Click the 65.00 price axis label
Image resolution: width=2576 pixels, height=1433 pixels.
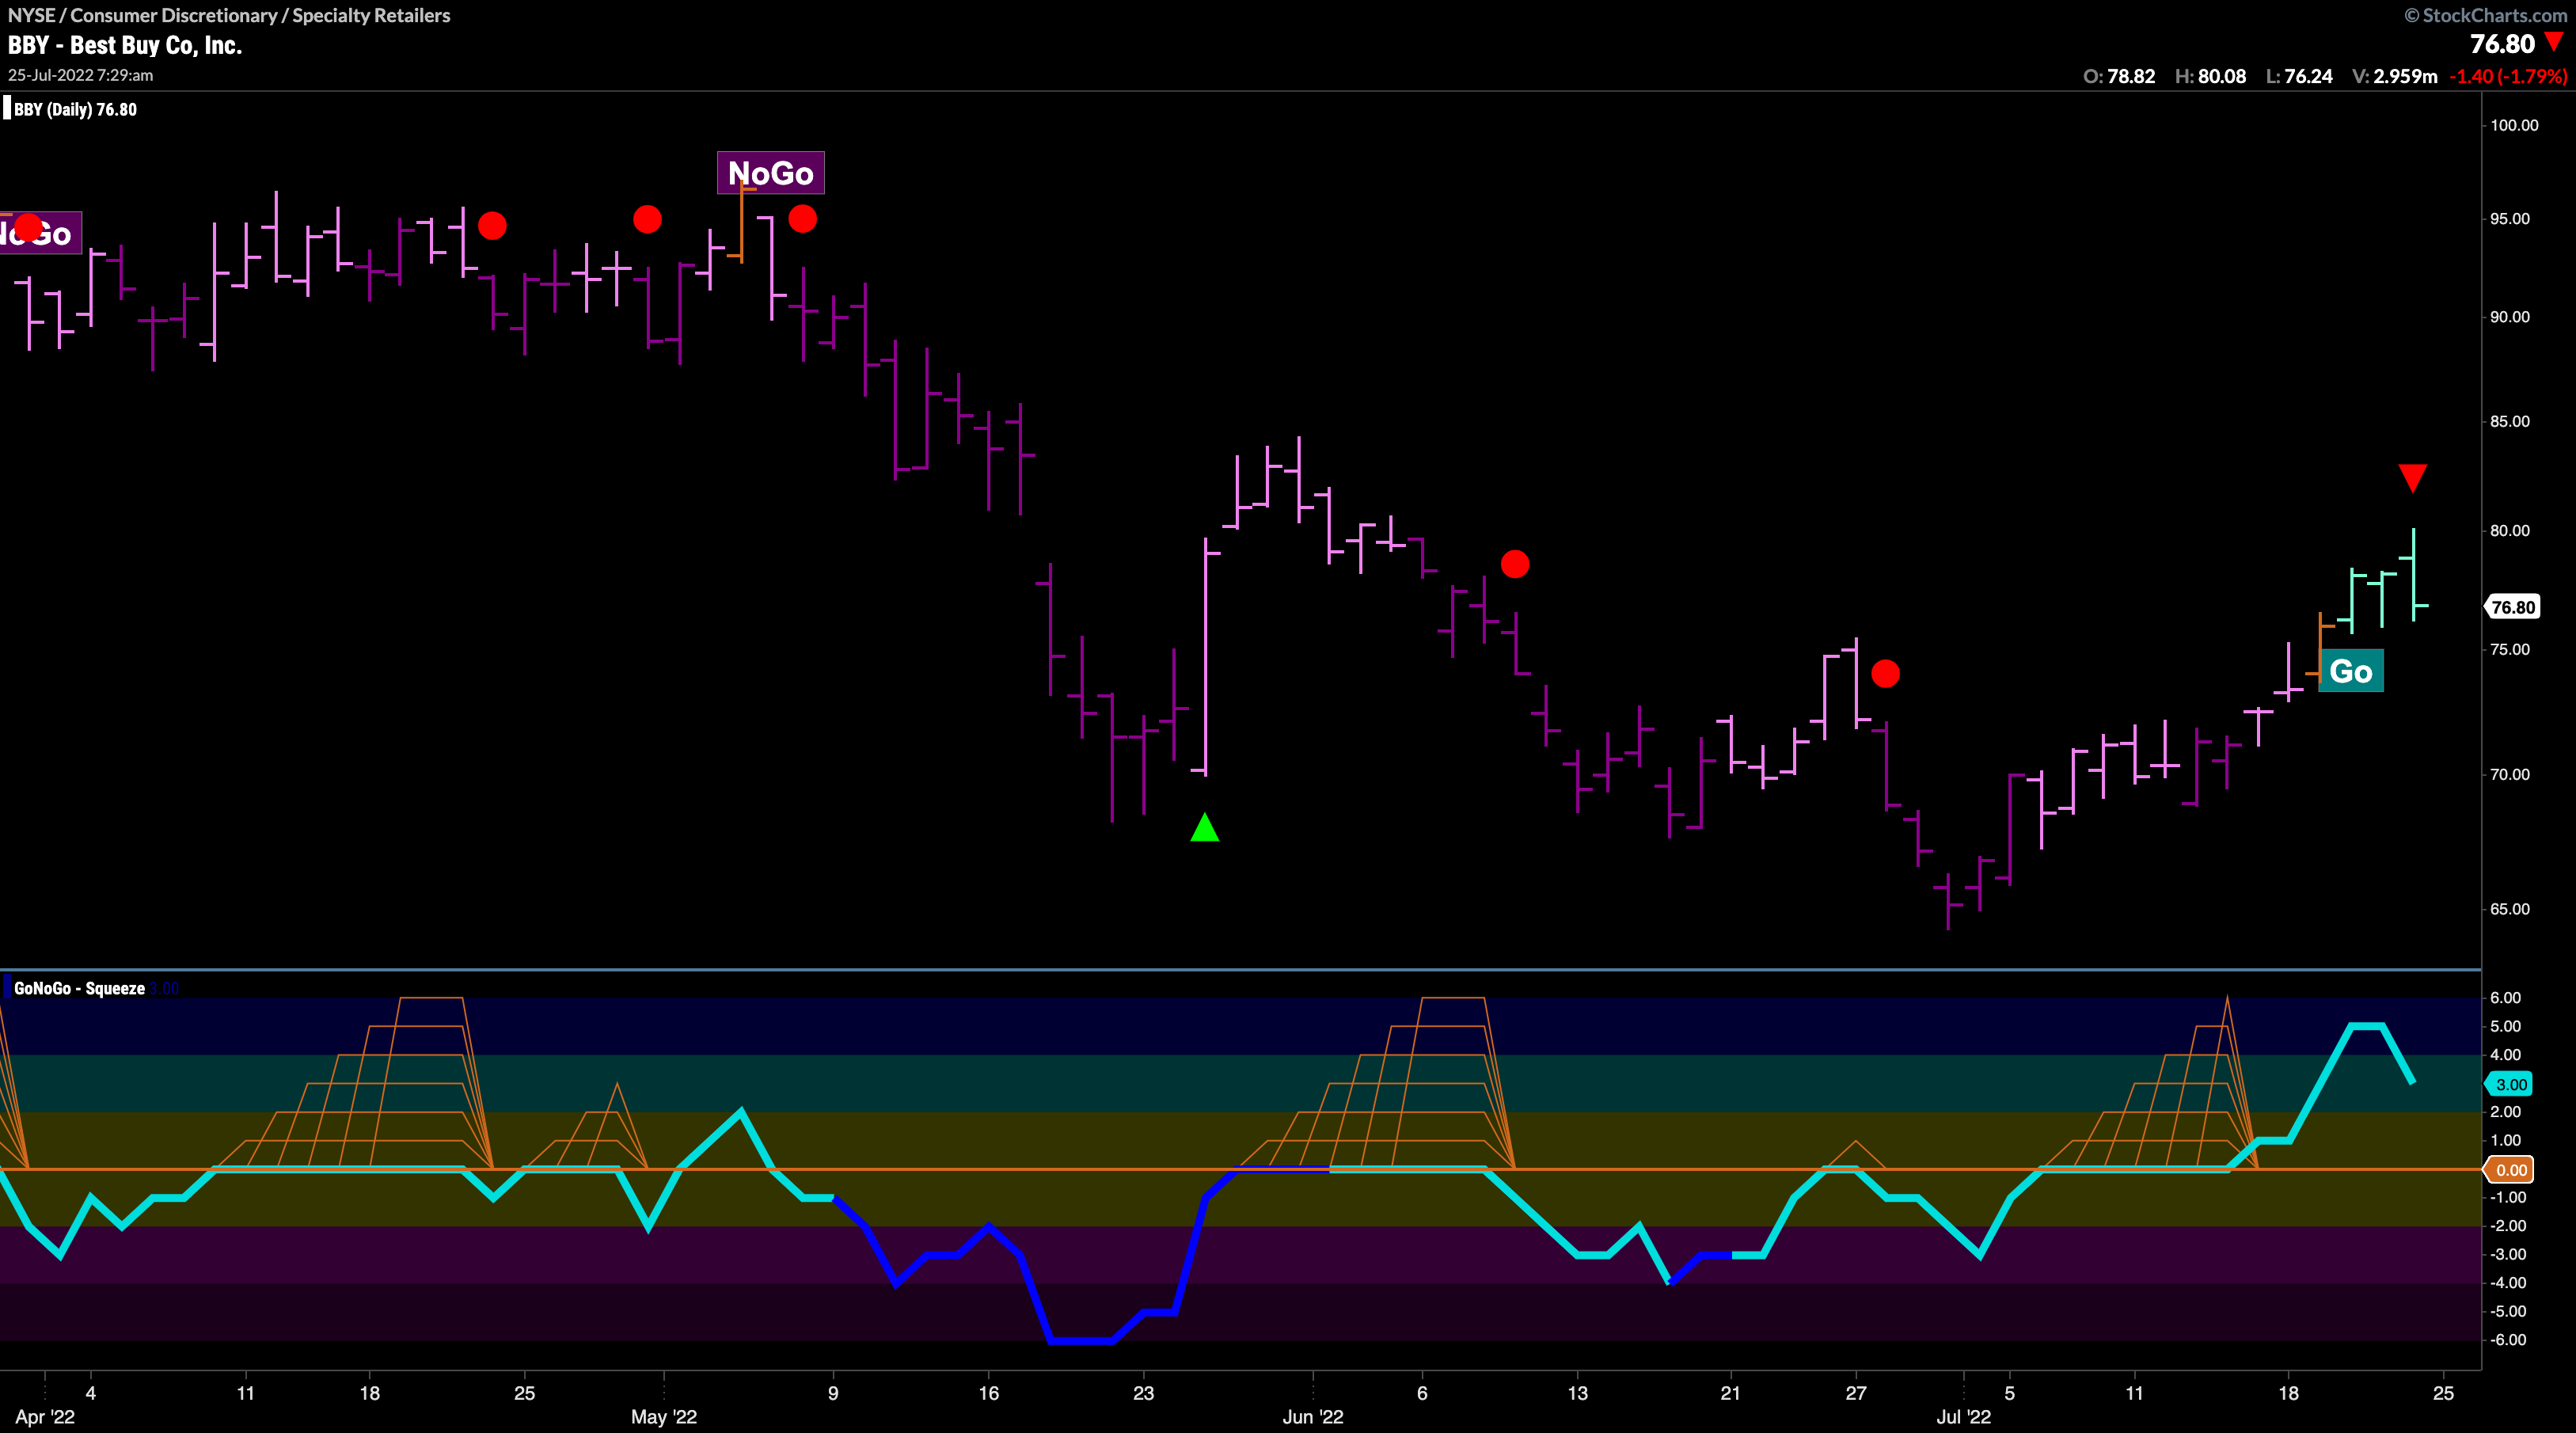(2510, 909)
